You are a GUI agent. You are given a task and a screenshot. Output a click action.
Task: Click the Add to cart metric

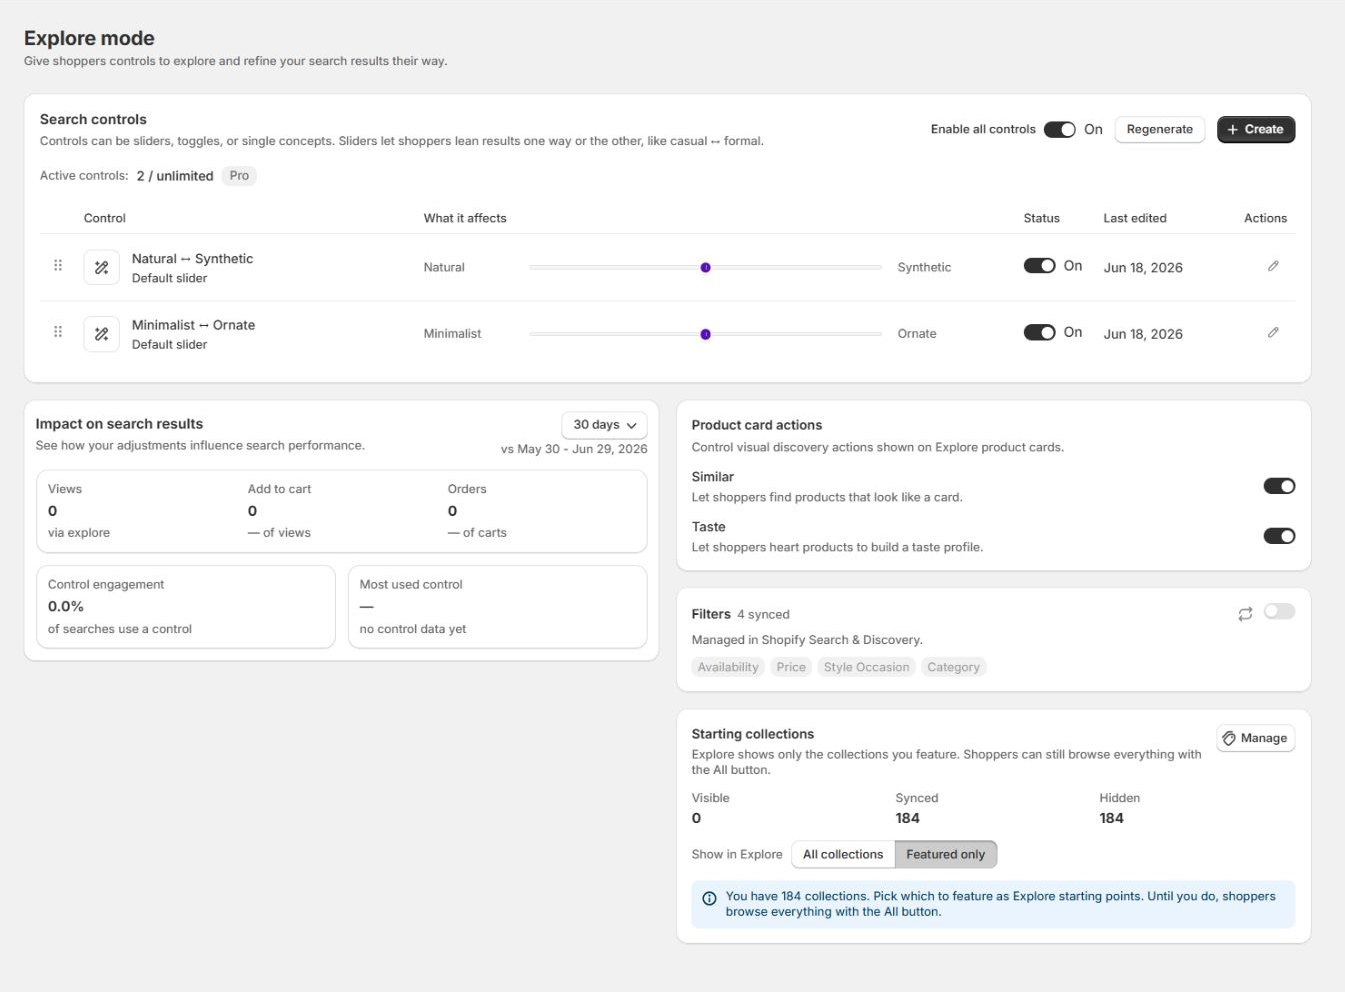point(279,510)
